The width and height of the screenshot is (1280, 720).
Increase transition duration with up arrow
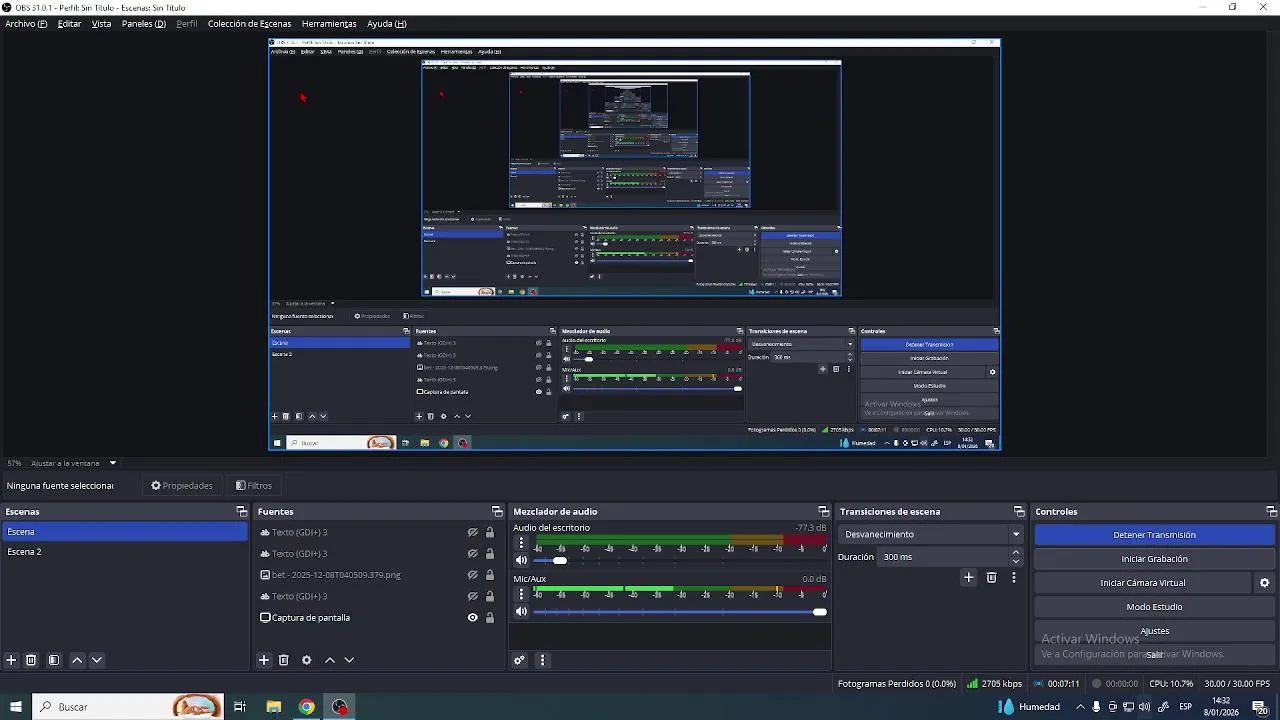pyautogui.click(x=1016, y=552)
